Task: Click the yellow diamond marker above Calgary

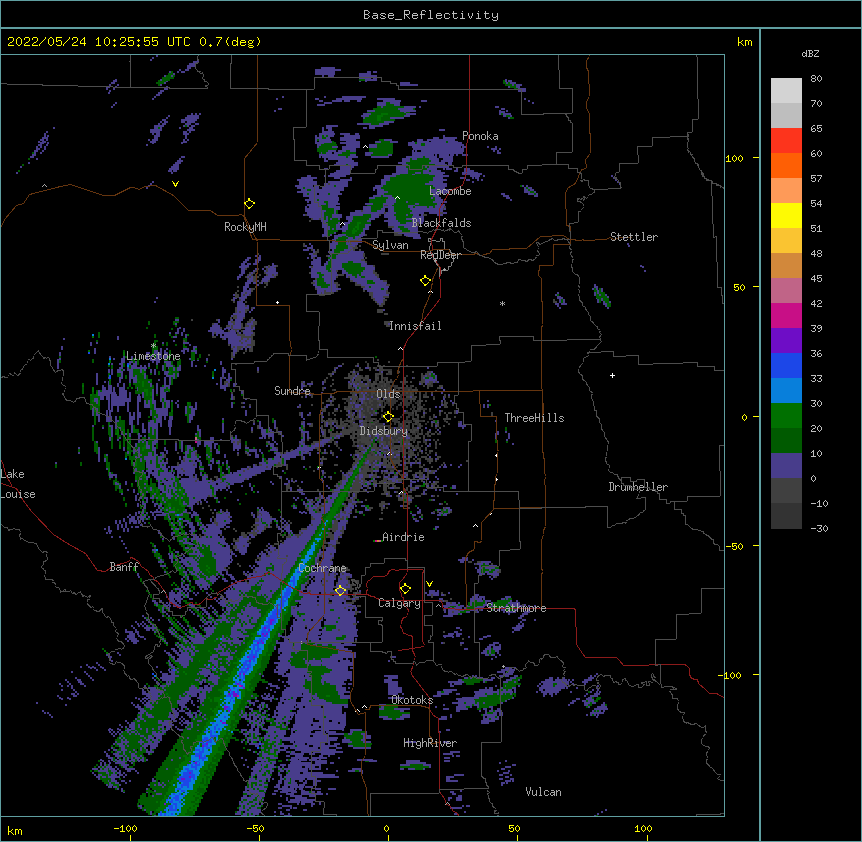Action: coord(405,589)
